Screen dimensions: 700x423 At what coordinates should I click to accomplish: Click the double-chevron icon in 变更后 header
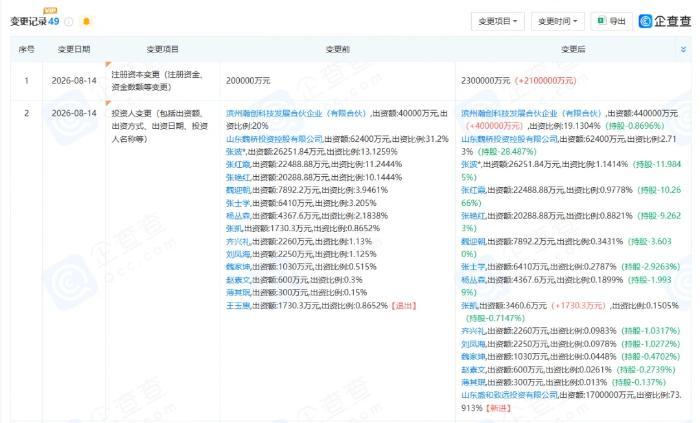(683, 49)
